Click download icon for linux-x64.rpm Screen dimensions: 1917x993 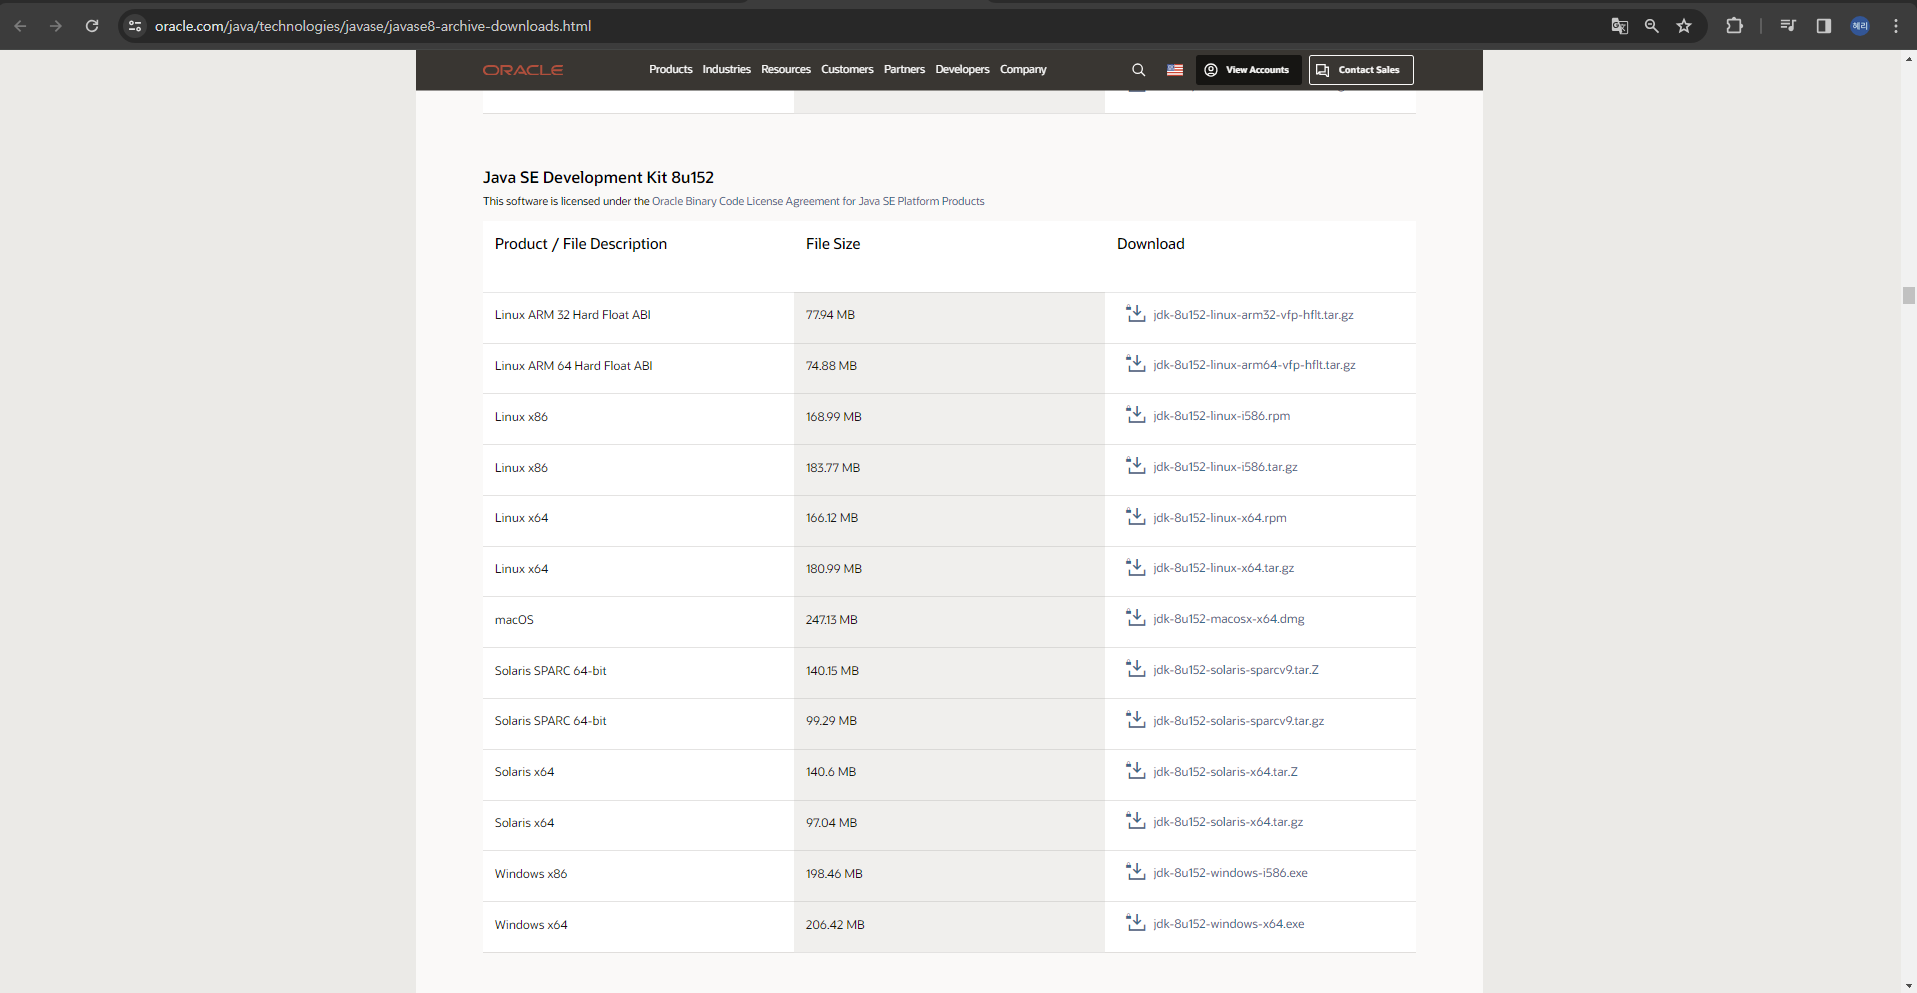tap(1136, 516)
